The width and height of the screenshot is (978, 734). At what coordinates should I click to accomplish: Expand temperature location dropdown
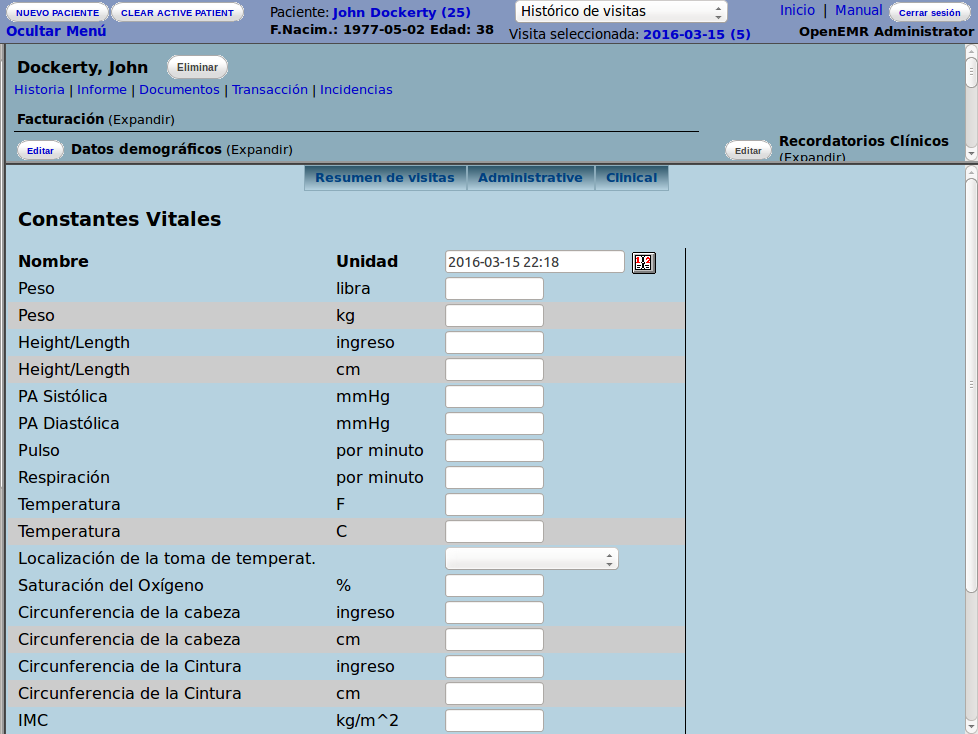click(x=531, y=559)
